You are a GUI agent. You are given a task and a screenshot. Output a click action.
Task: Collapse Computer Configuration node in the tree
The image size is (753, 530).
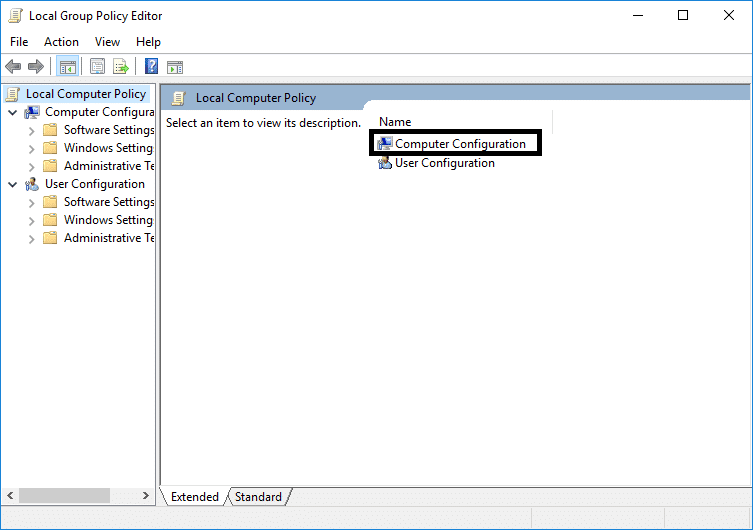point(13,113)
